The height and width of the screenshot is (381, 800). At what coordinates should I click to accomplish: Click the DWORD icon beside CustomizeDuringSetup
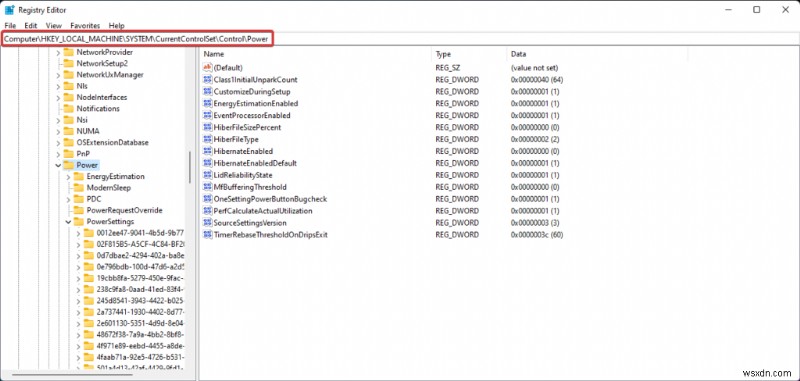[207, 91]
